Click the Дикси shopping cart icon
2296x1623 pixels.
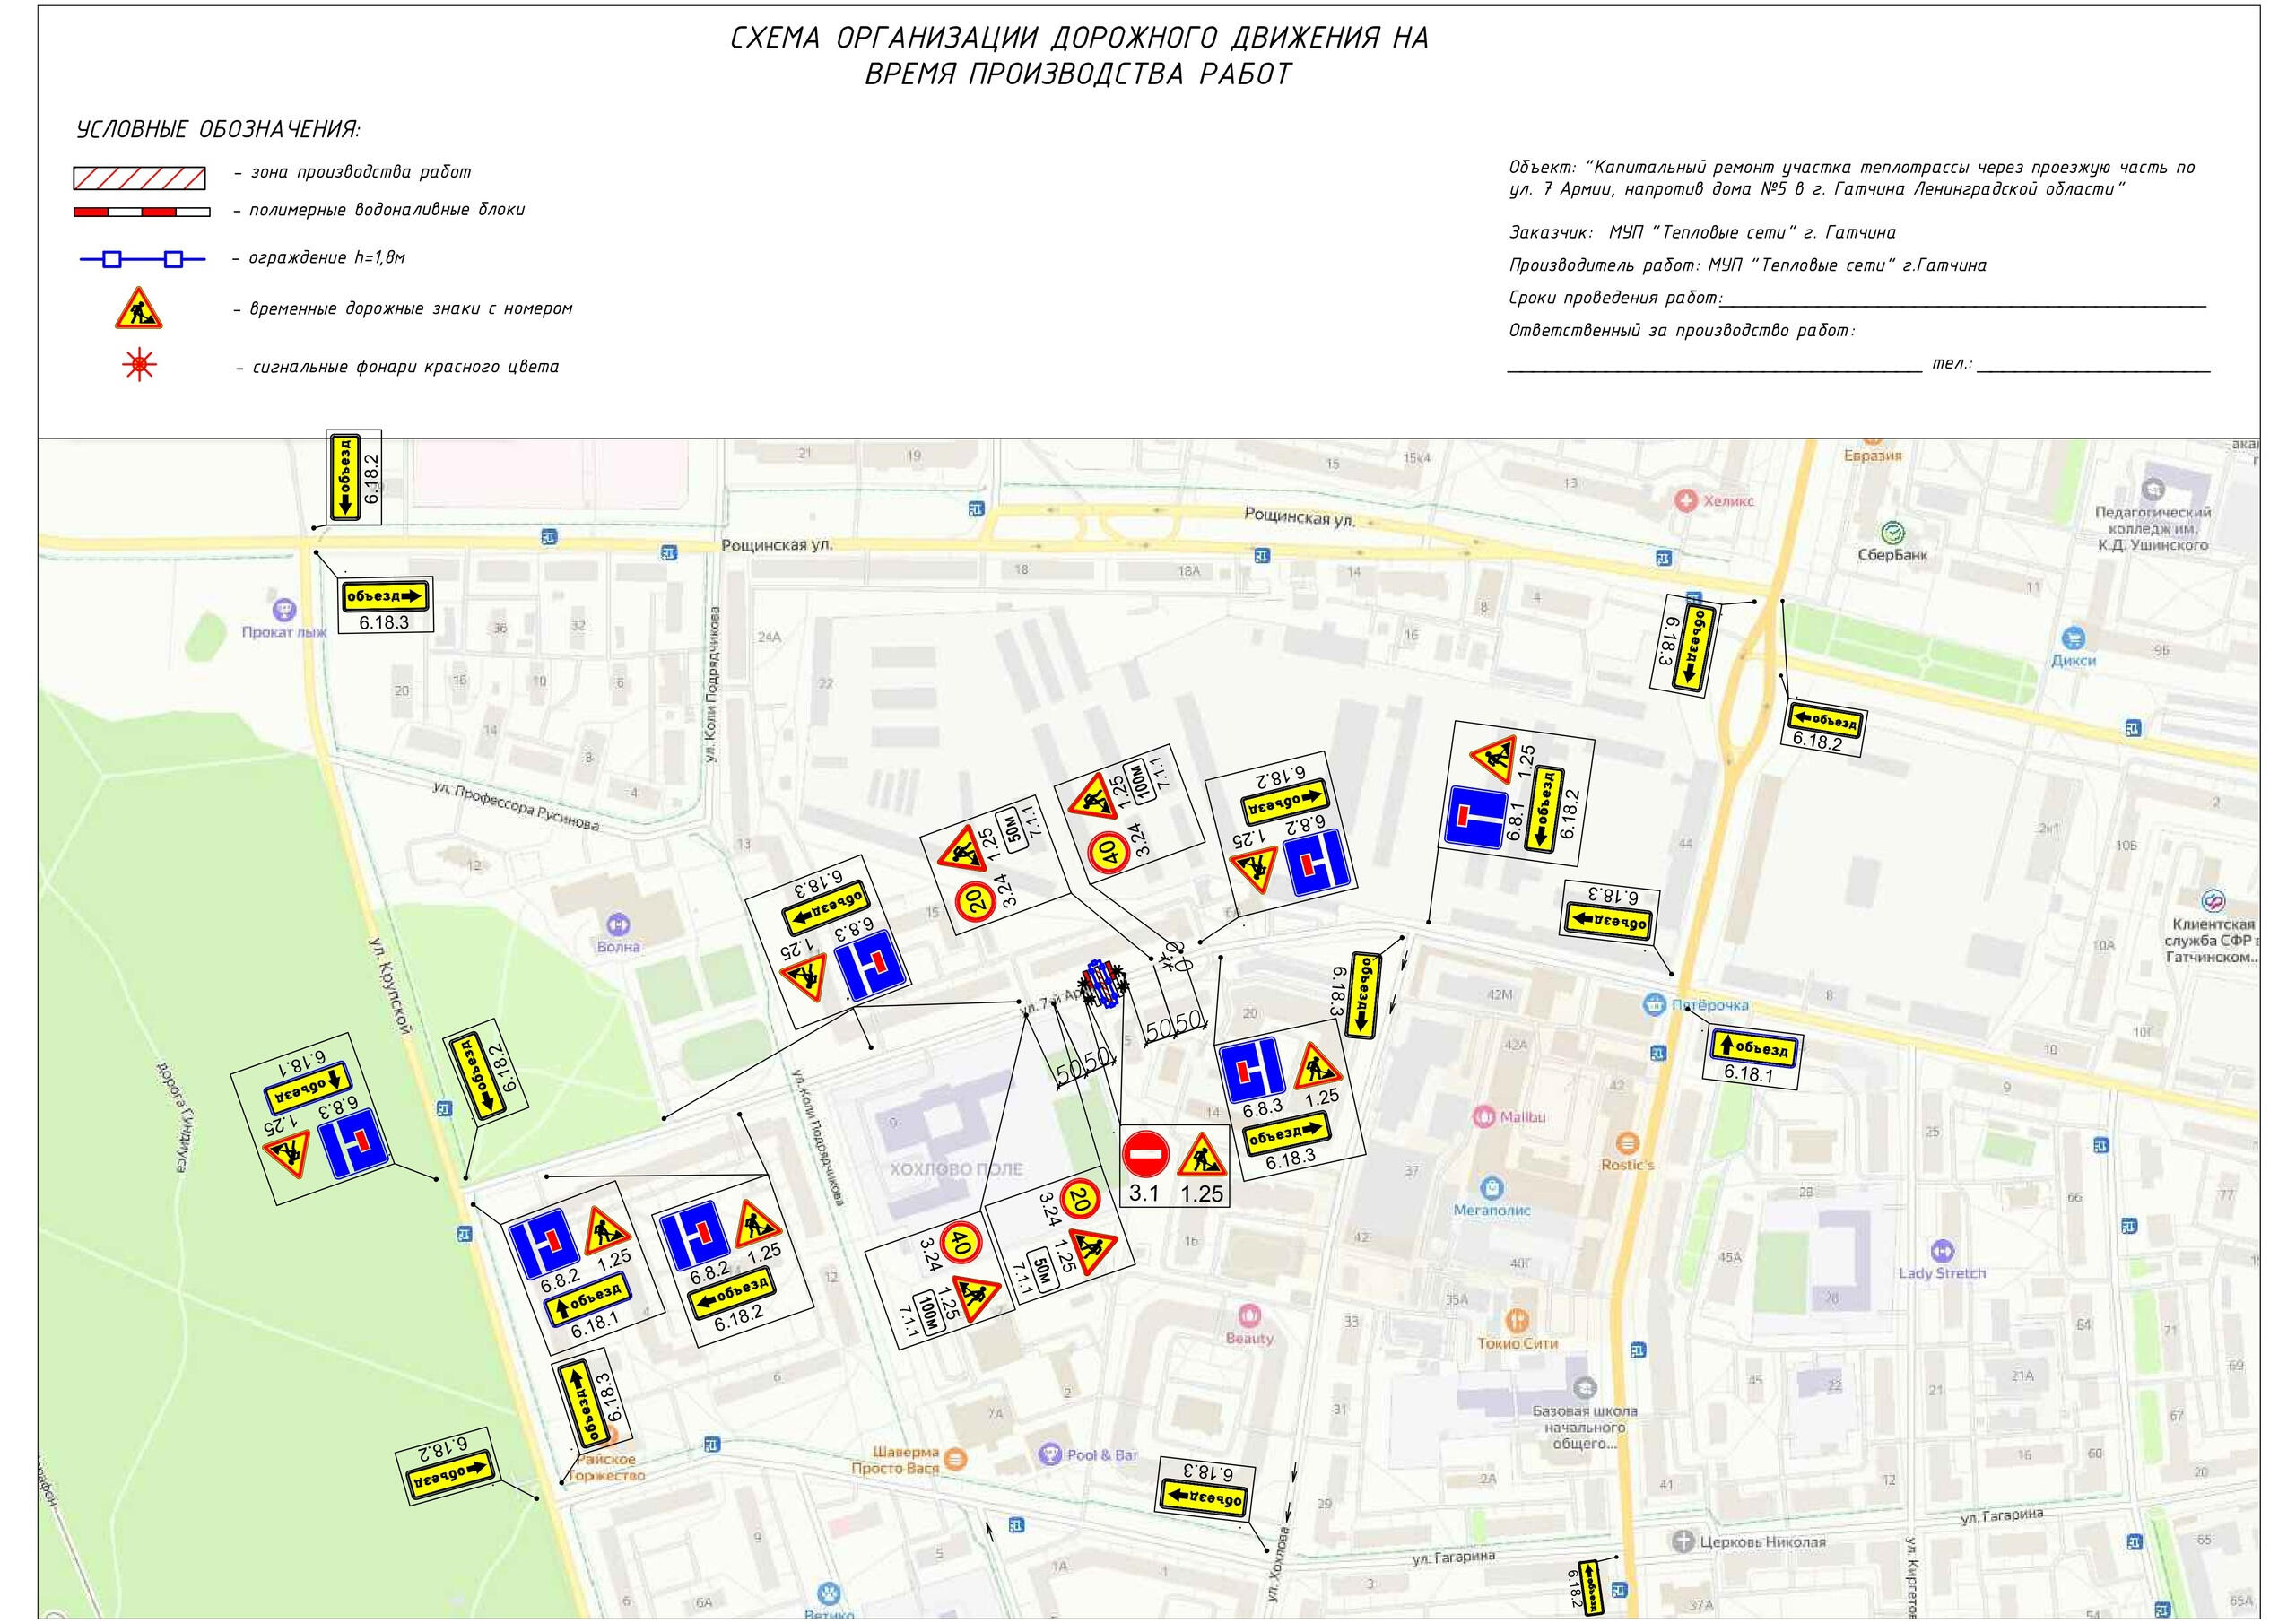2073,638
